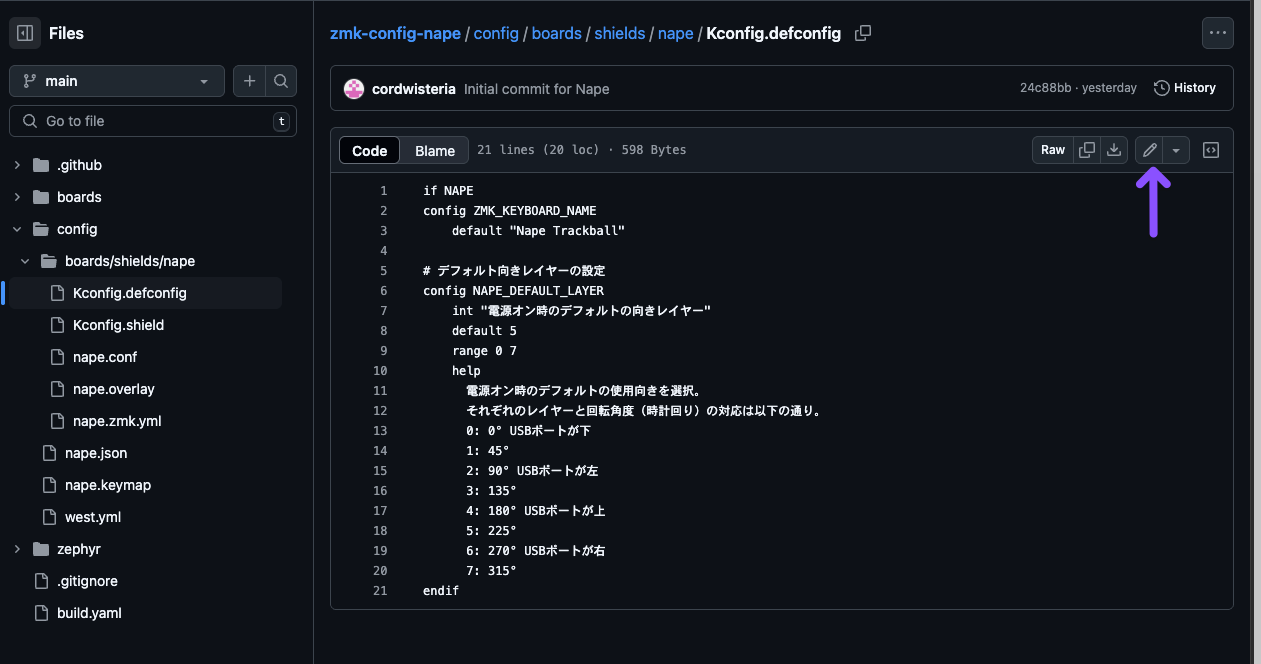This screenshot has height=664, width=1261.
Task: Select line number 6 in the code
Action: (383, 291)
